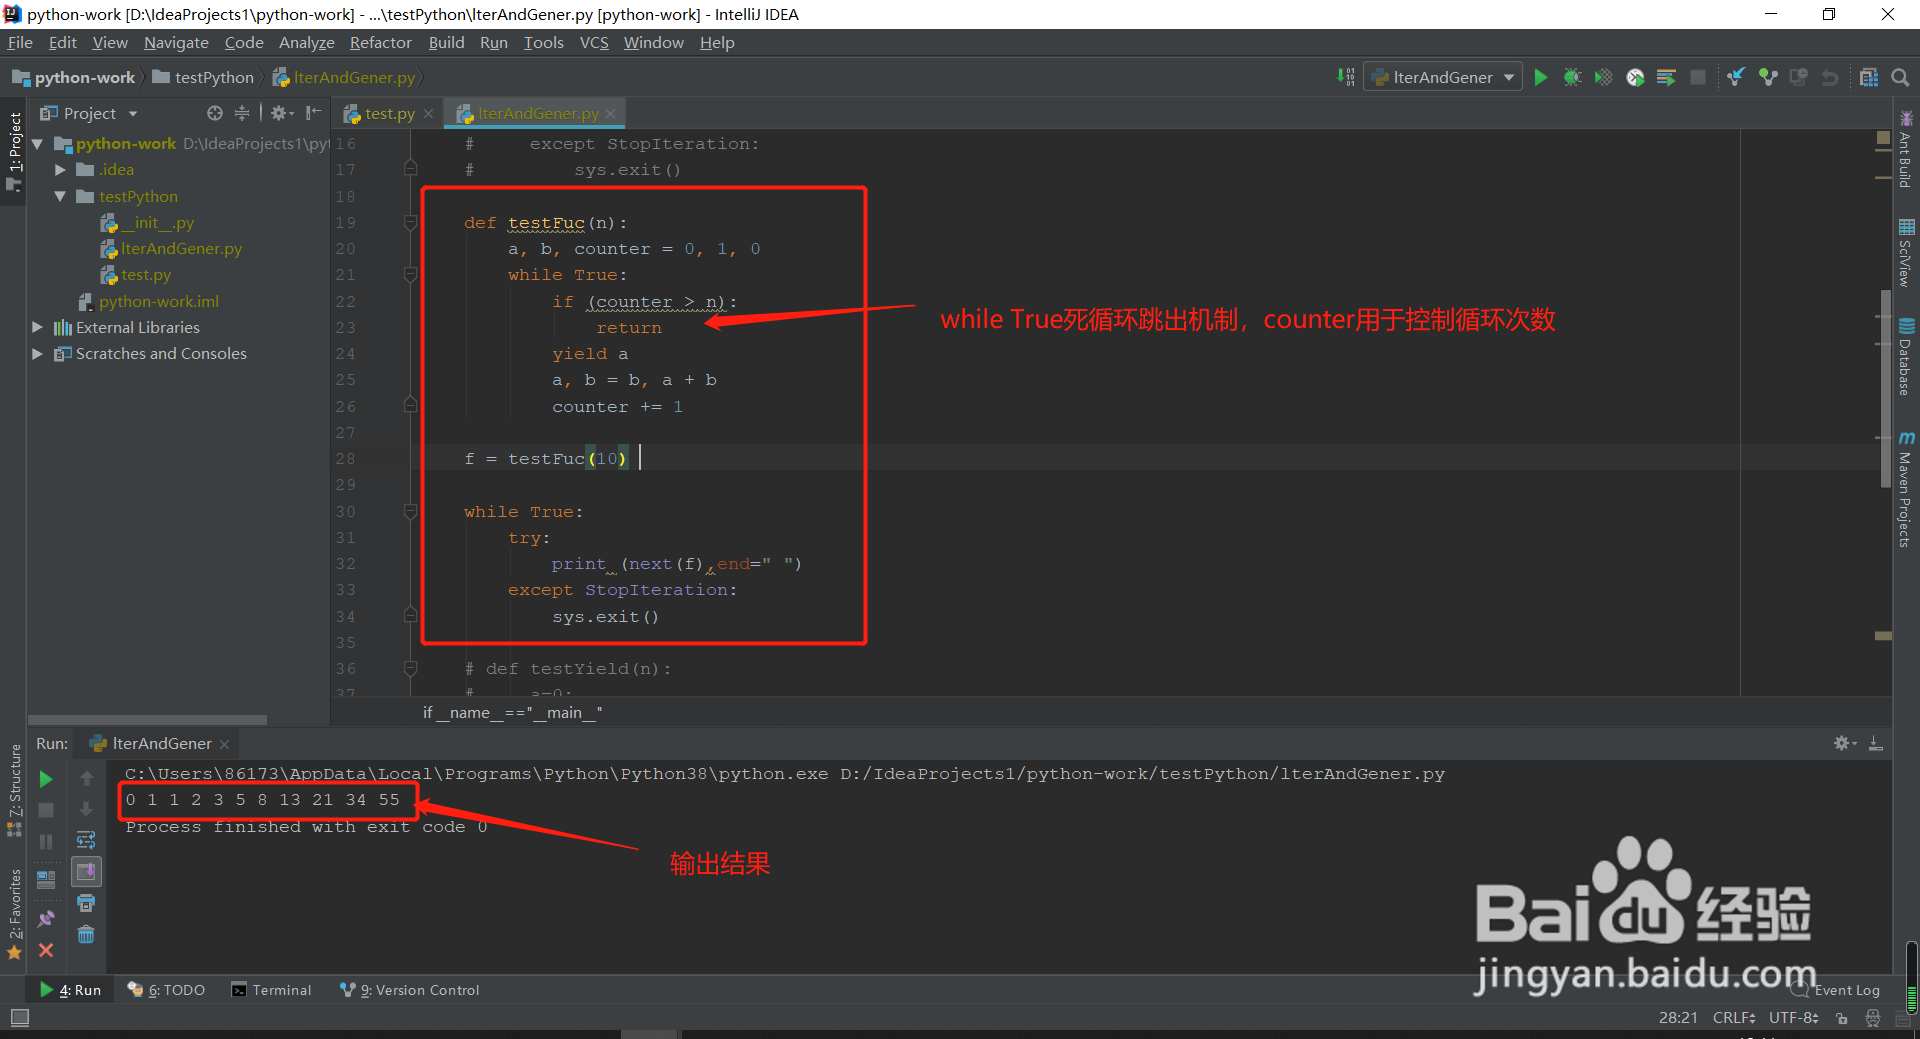Close the Run tab with red X
This screenshot has height=1039, width=1920.
click(46, 950)
